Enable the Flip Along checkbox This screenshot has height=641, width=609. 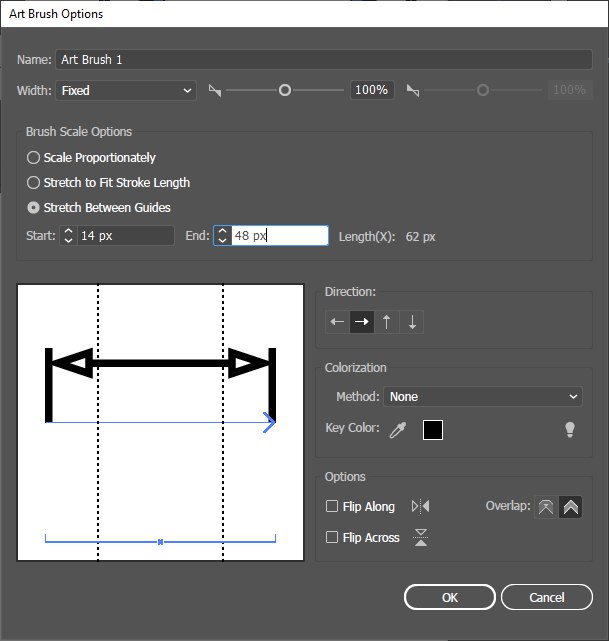[332, 507]
